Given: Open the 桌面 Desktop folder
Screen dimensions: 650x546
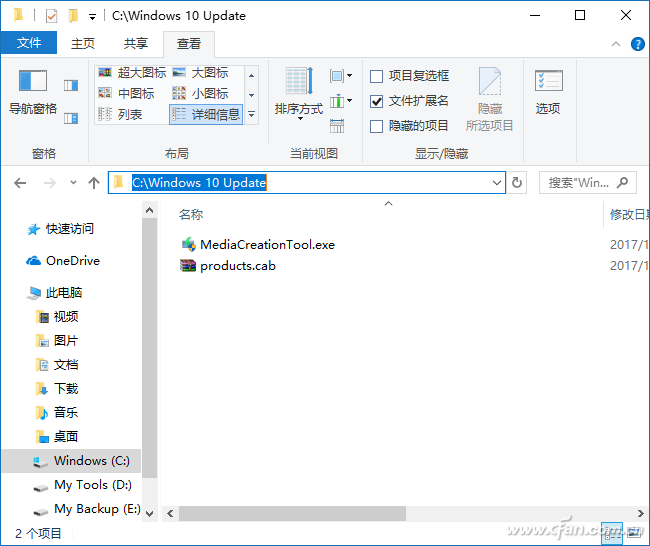Looking at the screenshot, I should (x=57, y=437).
